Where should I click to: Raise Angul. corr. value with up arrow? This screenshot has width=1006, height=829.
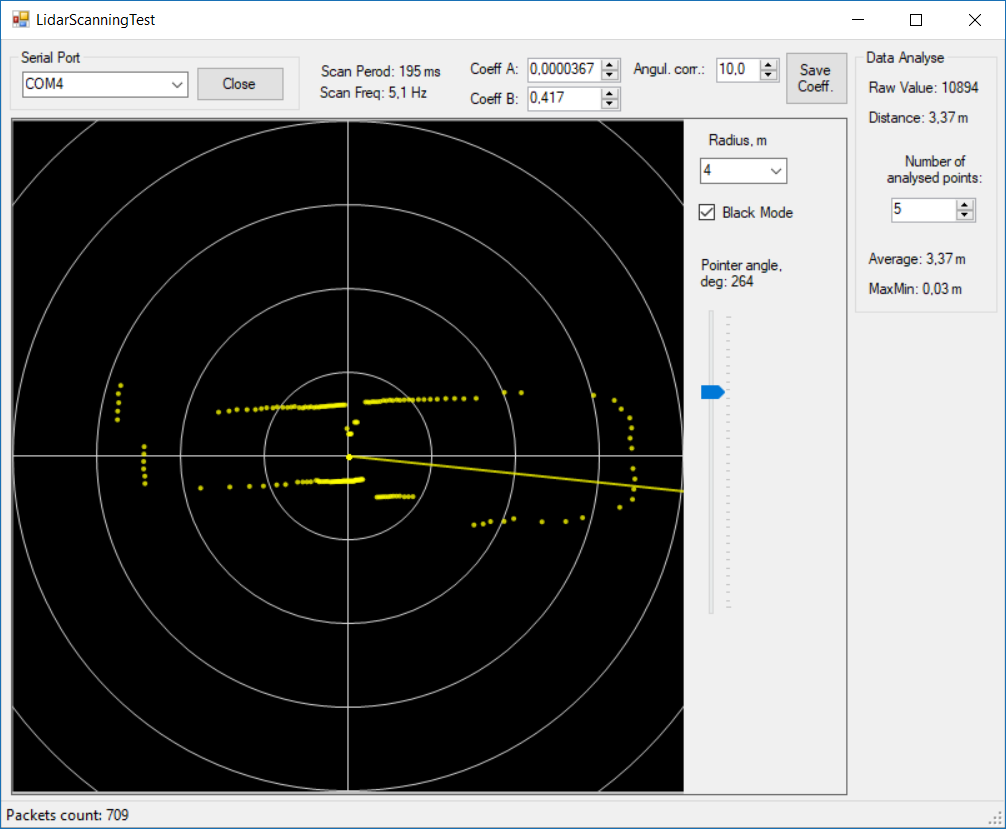pos(768,65)
